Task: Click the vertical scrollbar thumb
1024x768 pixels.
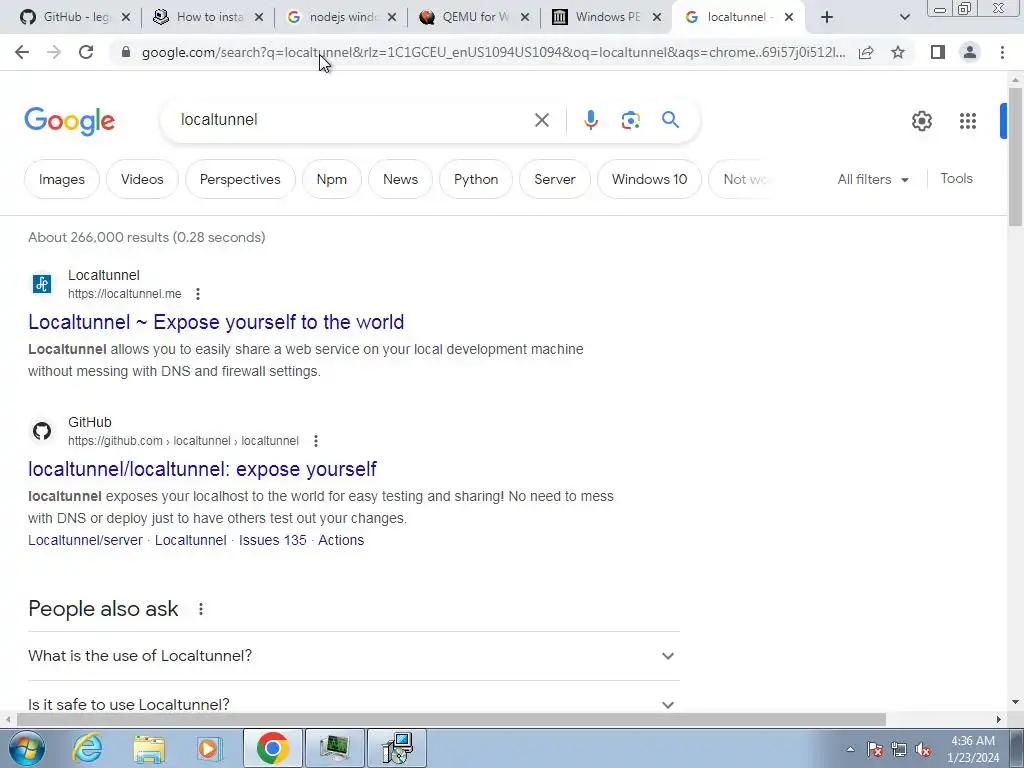Action: 1015,157
